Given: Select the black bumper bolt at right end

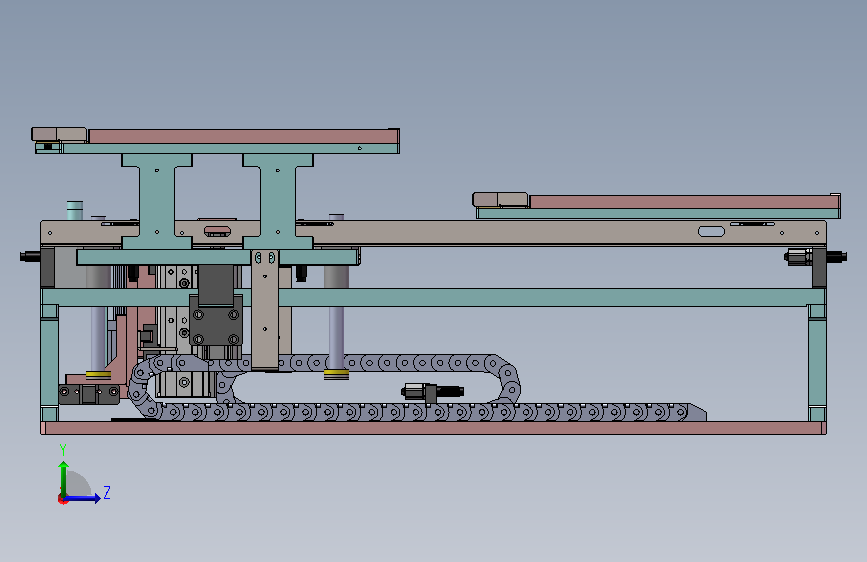Looking at the screenshot, I should click(837, 256).
